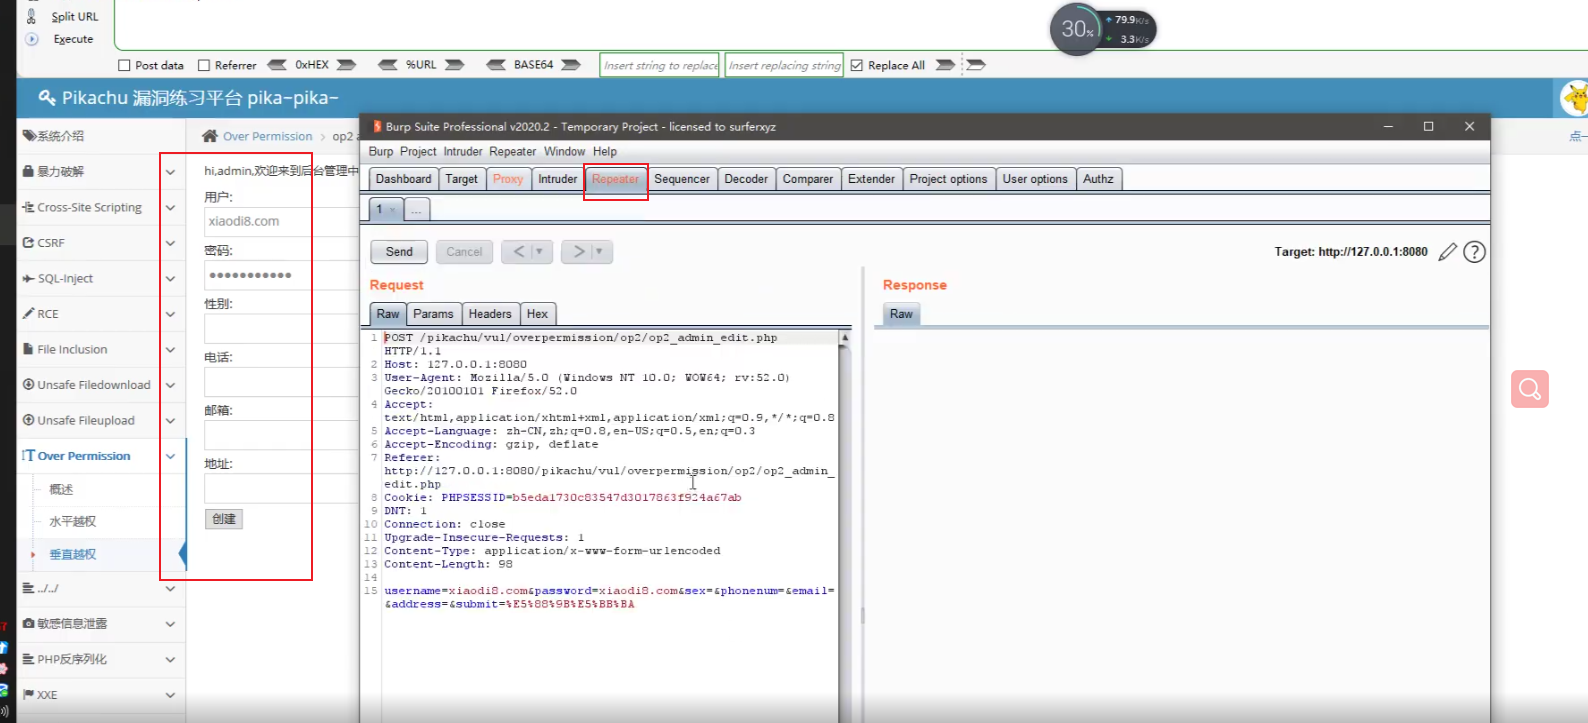1588x723 pixels.
Task: Click the 敏感信息泄露 camera icon
Action: 29,623
